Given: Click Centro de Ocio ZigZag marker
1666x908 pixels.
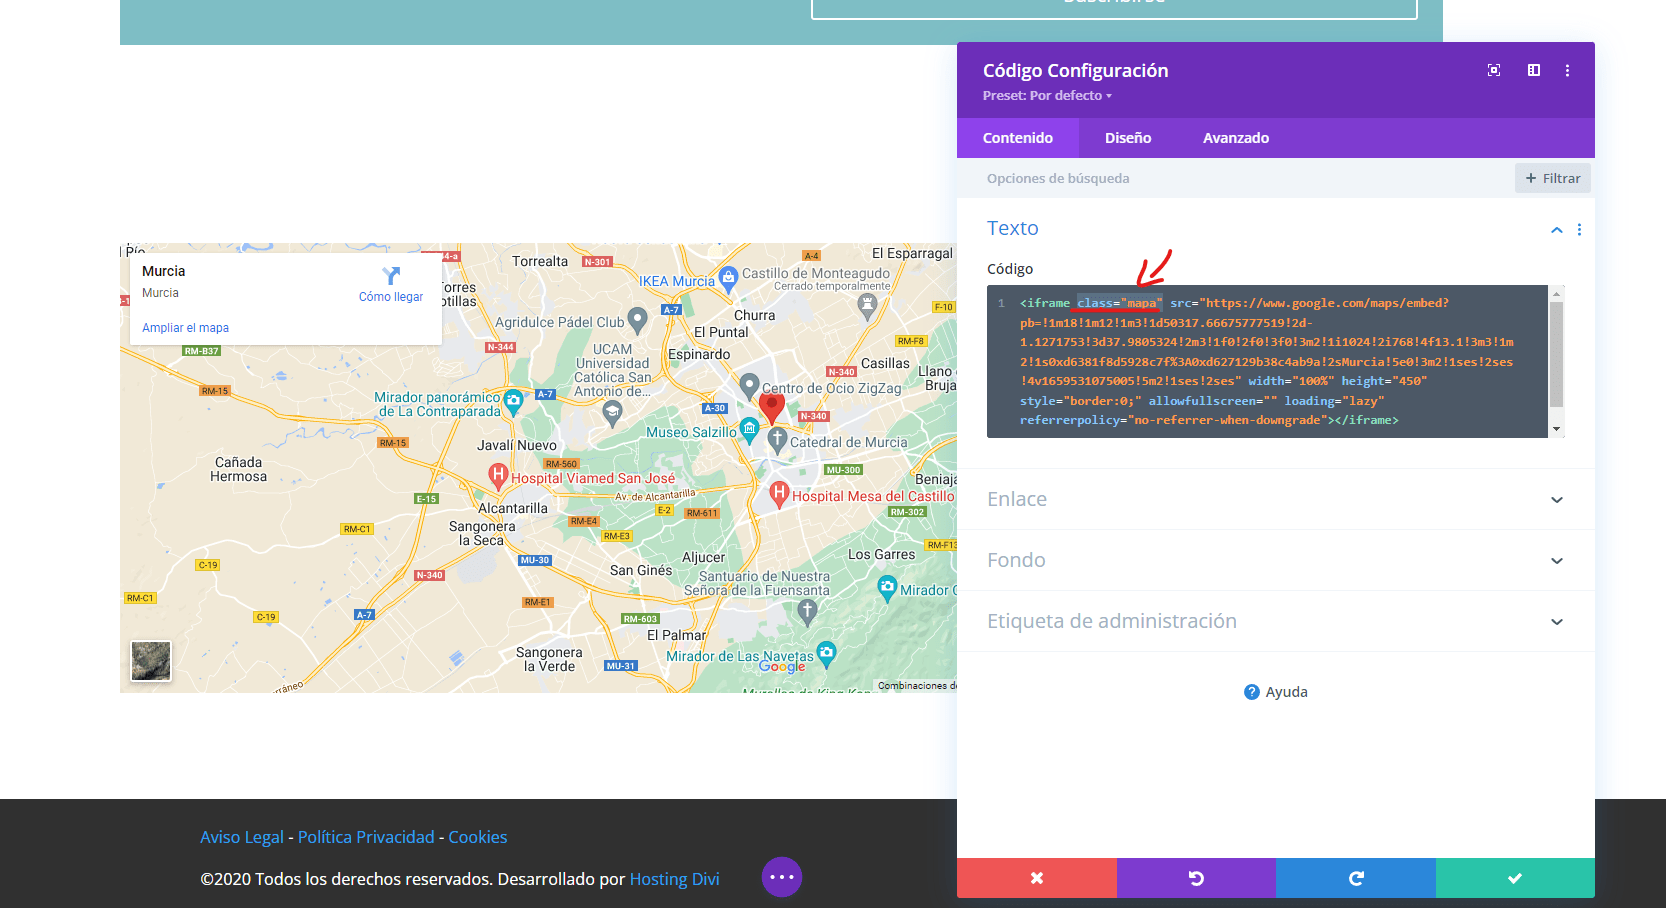Looking at the screenshot, I should 749,385.
